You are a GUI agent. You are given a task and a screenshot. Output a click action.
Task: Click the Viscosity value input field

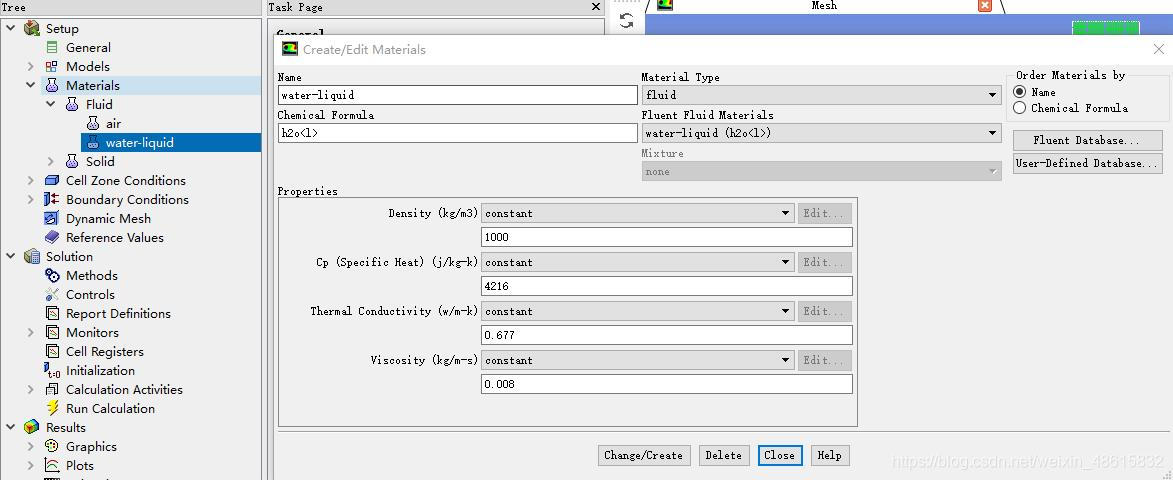tap(666, 384)
